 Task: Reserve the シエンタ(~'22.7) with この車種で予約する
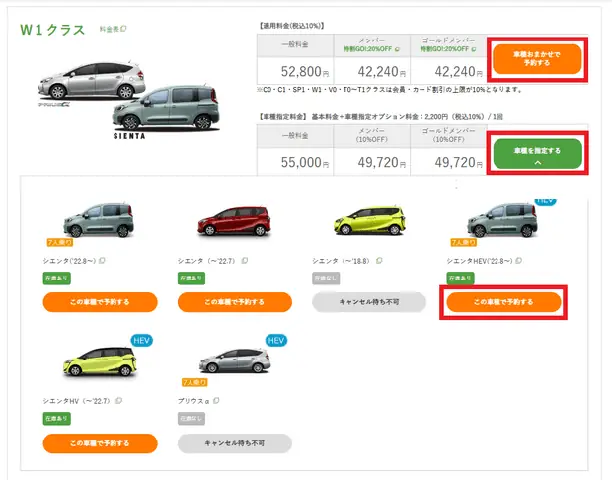point(235,302)
